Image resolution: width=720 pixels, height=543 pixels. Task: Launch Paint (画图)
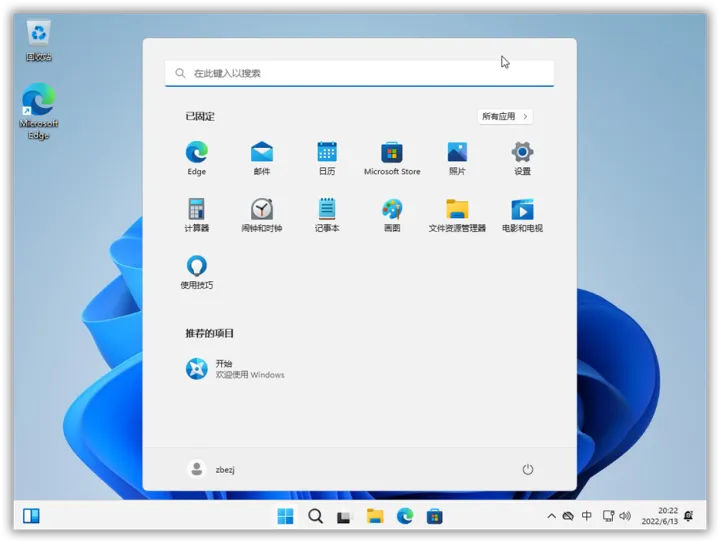[x=392, y=215]
